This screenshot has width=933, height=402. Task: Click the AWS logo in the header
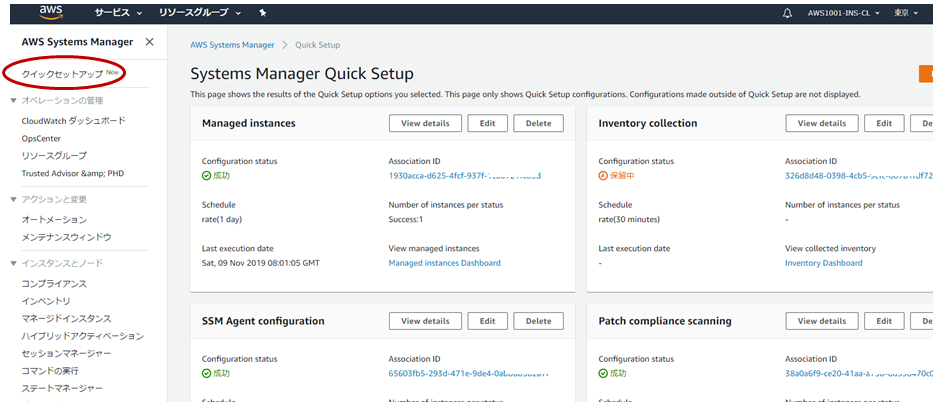click(52, 12)
